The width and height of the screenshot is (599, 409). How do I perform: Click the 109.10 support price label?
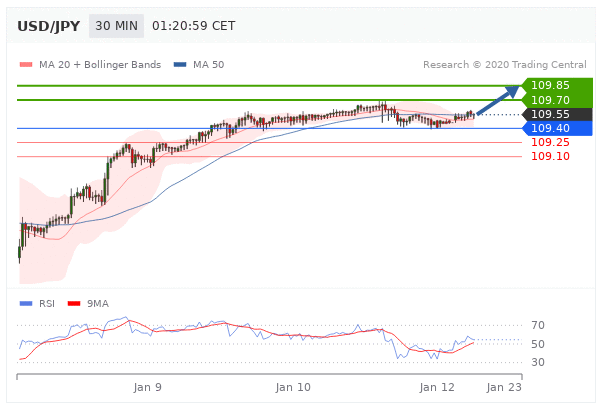(550, 156)
